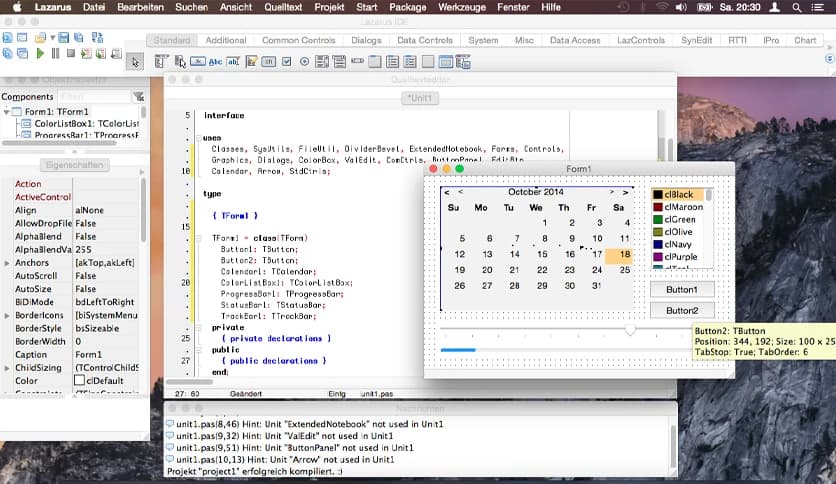Screen dimensions: 836x484
Task: Pick the selection arrow pointer tool
Action: coord(136,62)
